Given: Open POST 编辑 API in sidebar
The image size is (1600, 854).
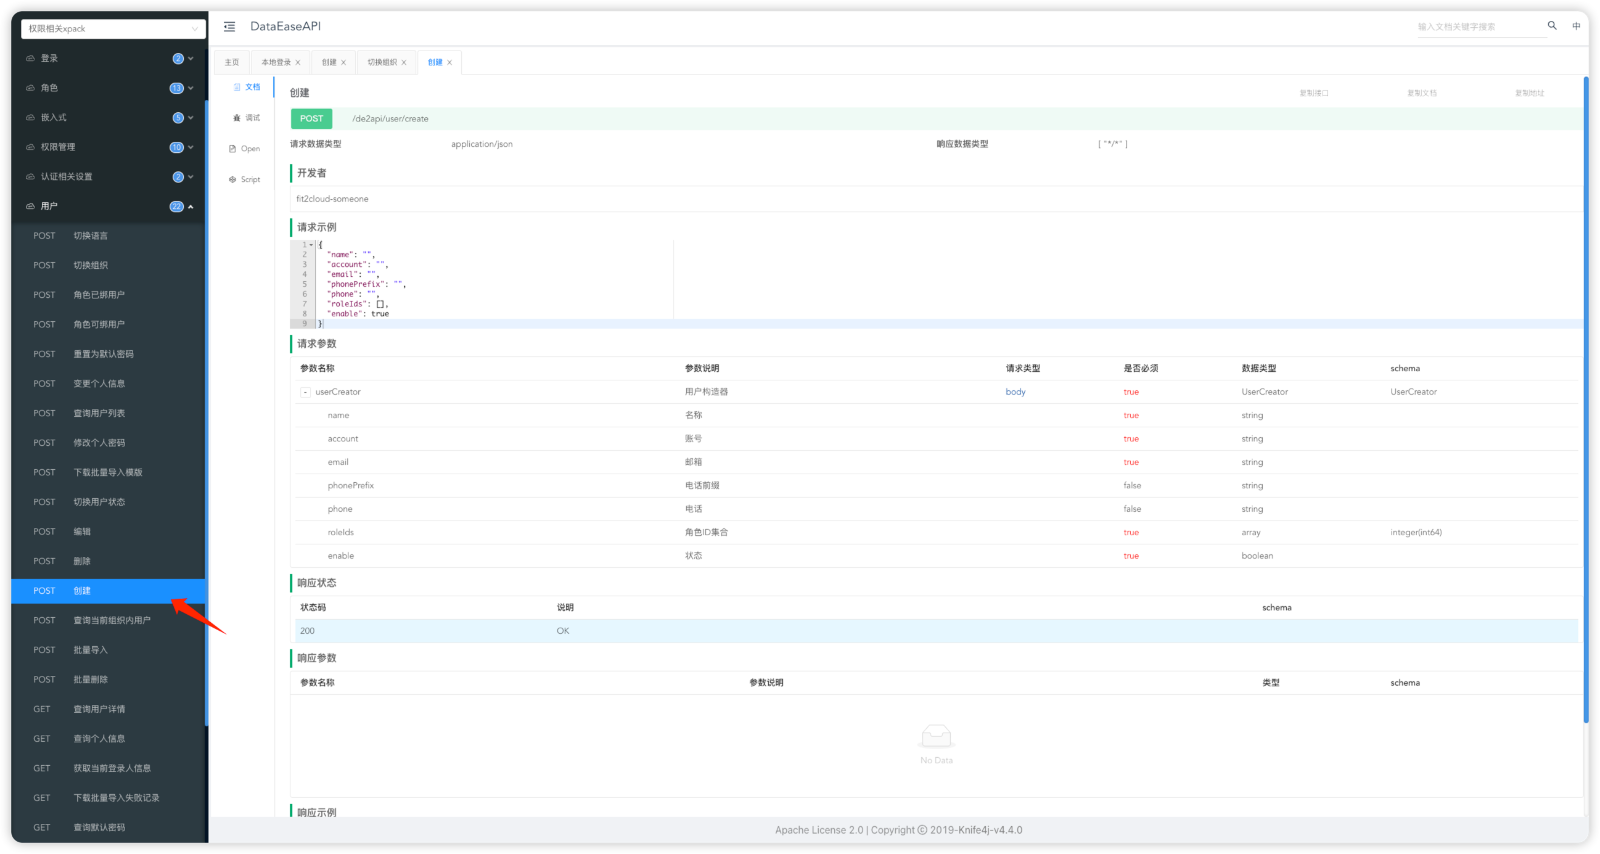Looking at the screenshot, I should [108, 532].
